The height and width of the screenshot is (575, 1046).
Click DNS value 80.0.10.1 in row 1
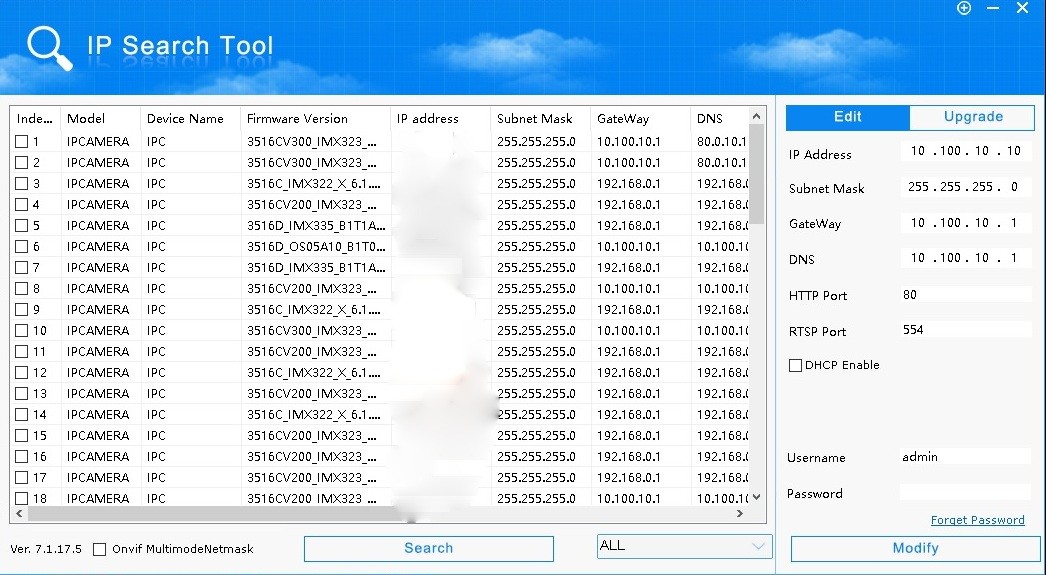[x=722, y=141]
